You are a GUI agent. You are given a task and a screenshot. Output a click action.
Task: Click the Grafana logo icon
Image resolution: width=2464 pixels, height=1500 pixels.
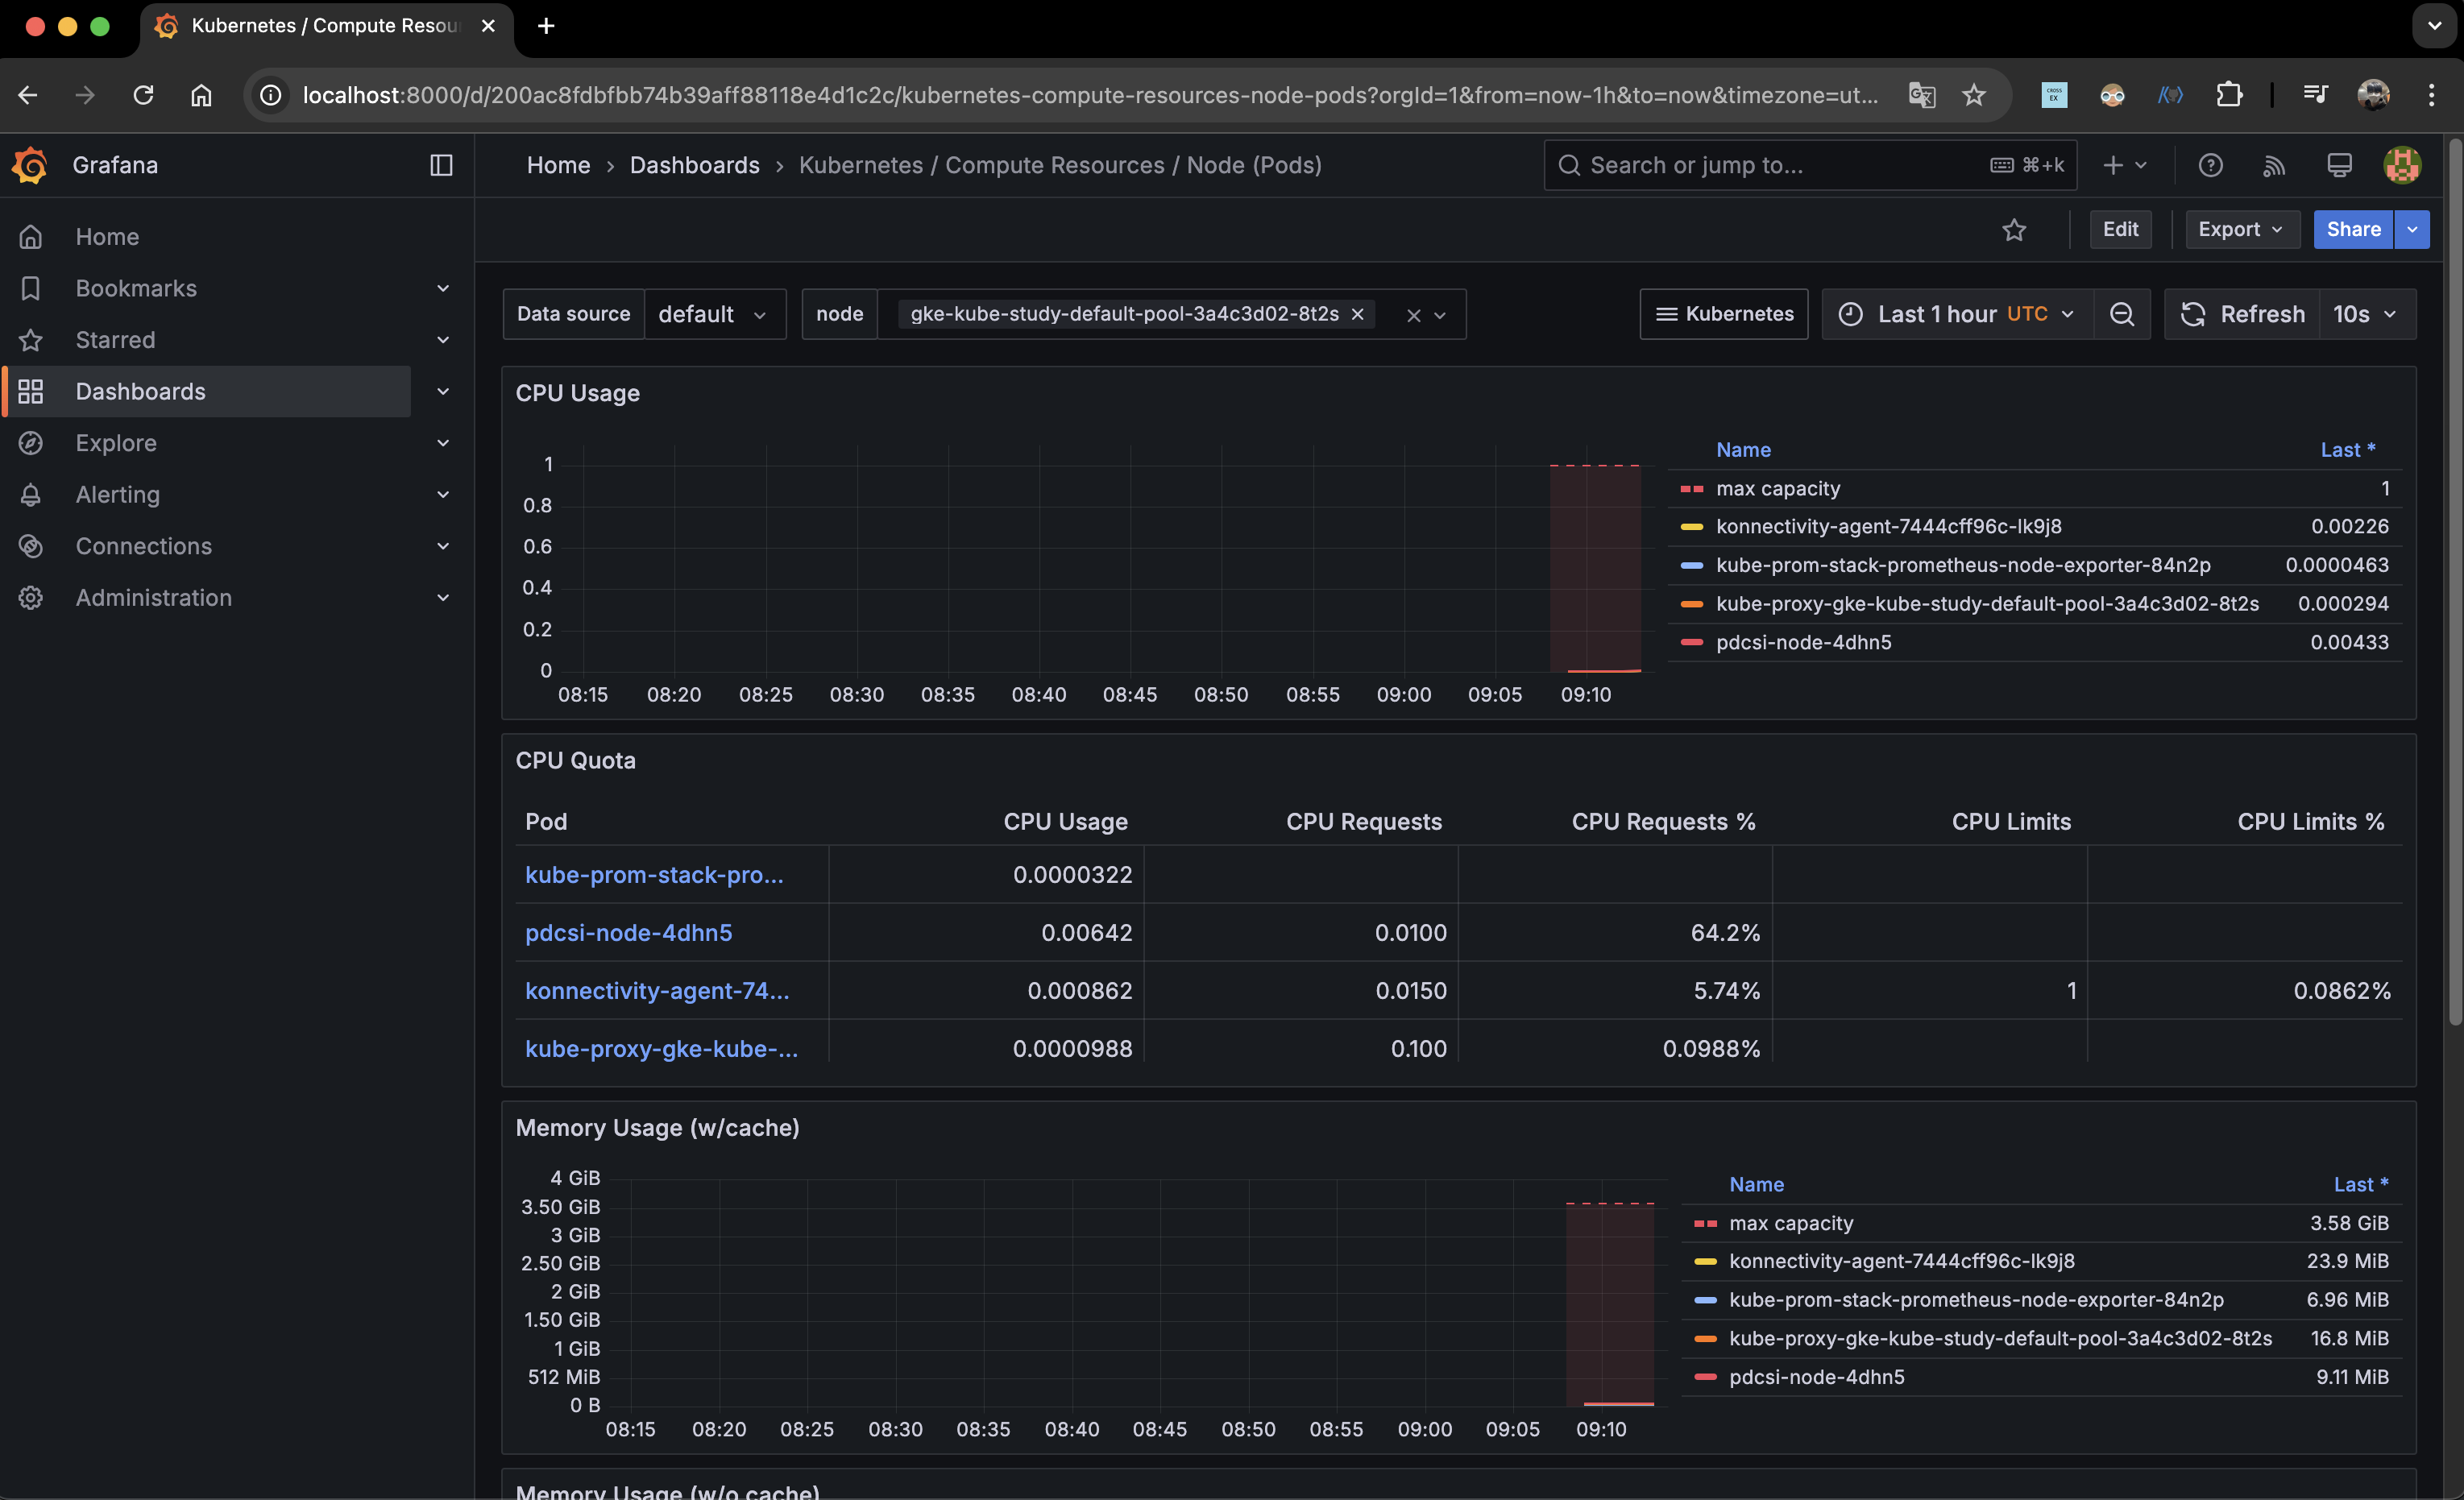coord(30,165)
